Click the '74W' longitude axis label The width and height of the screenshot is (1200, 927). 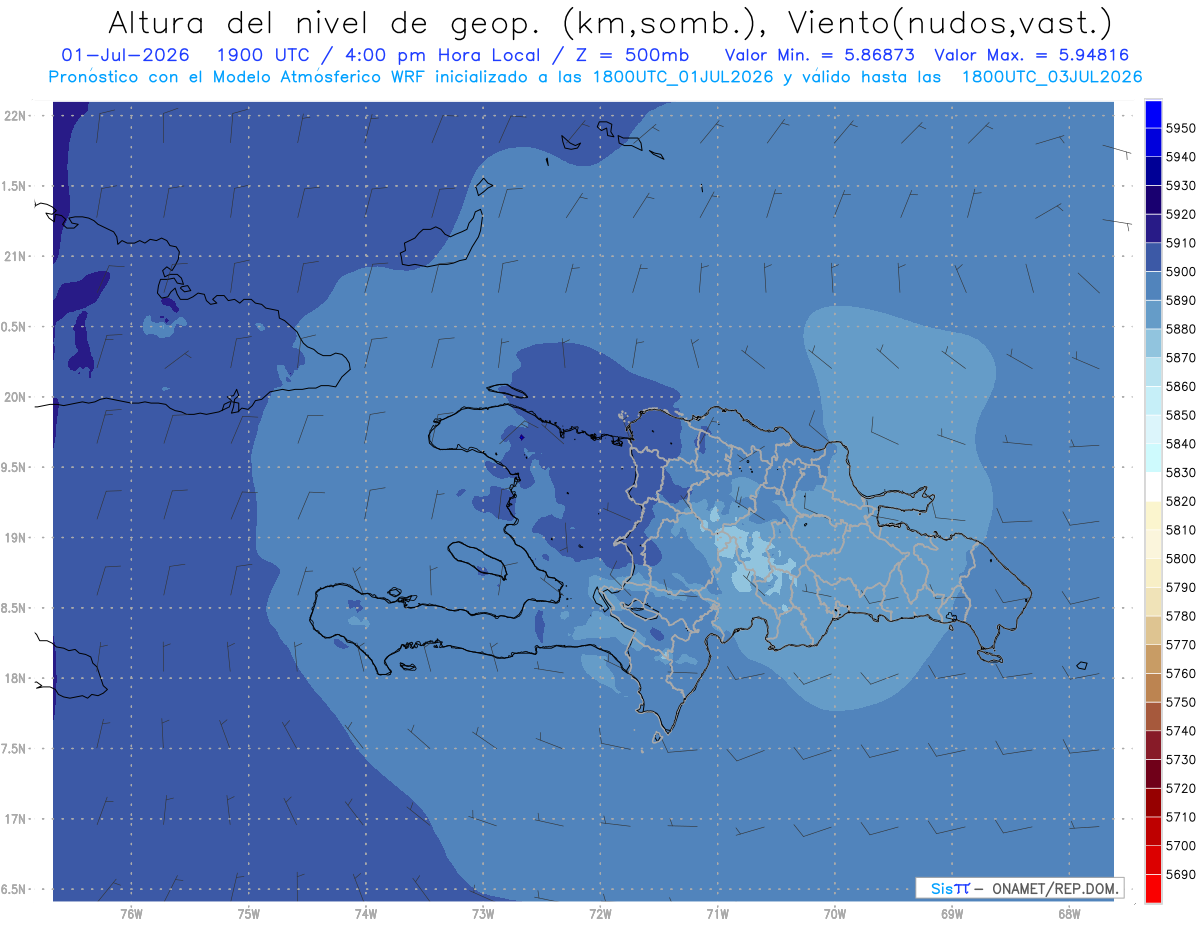click(x=365, y=912)
